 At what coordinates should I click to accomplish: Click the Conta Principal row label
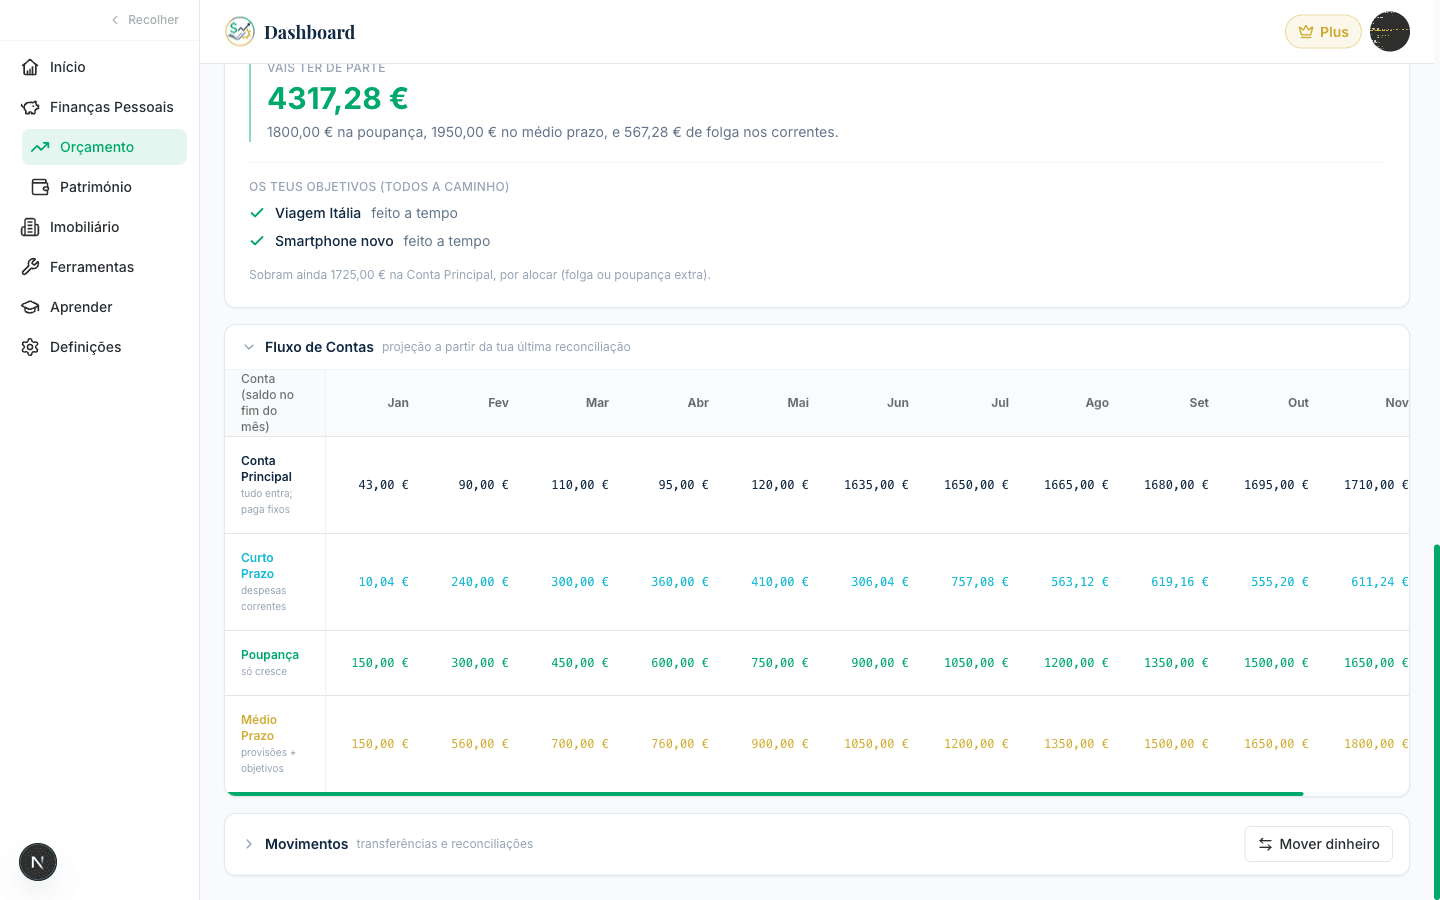click(x=266, y=469)
